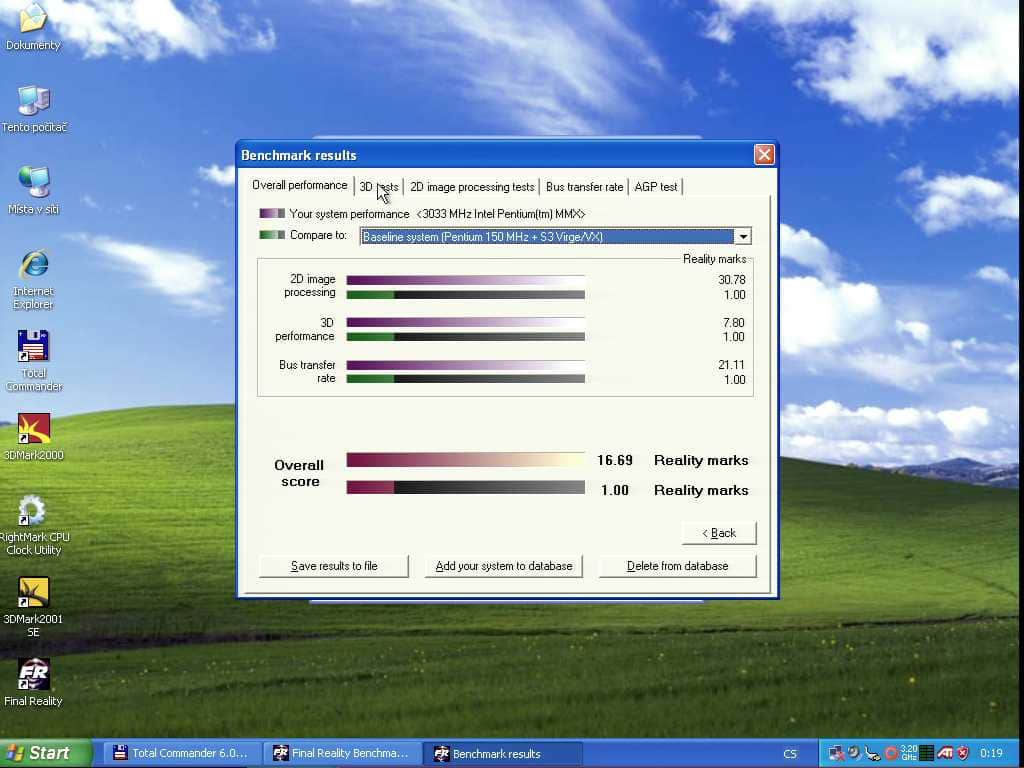Select the RightMark CPU Clock Utility shortcut
Viewport: 1024px width, 768px height.
pos(33,525)
